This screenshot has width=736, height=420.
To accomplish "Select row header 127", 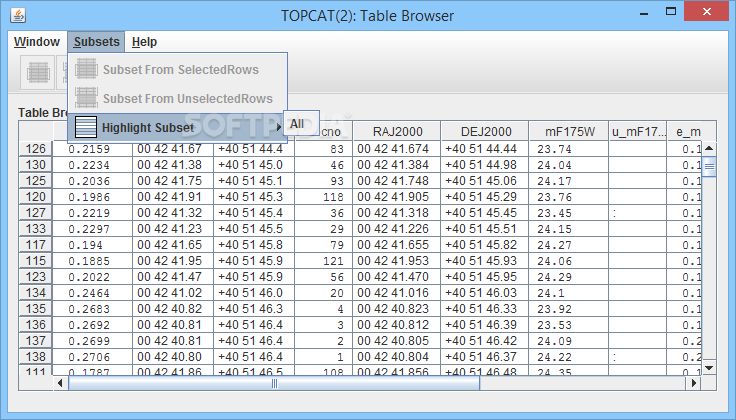I will point(36,213).
